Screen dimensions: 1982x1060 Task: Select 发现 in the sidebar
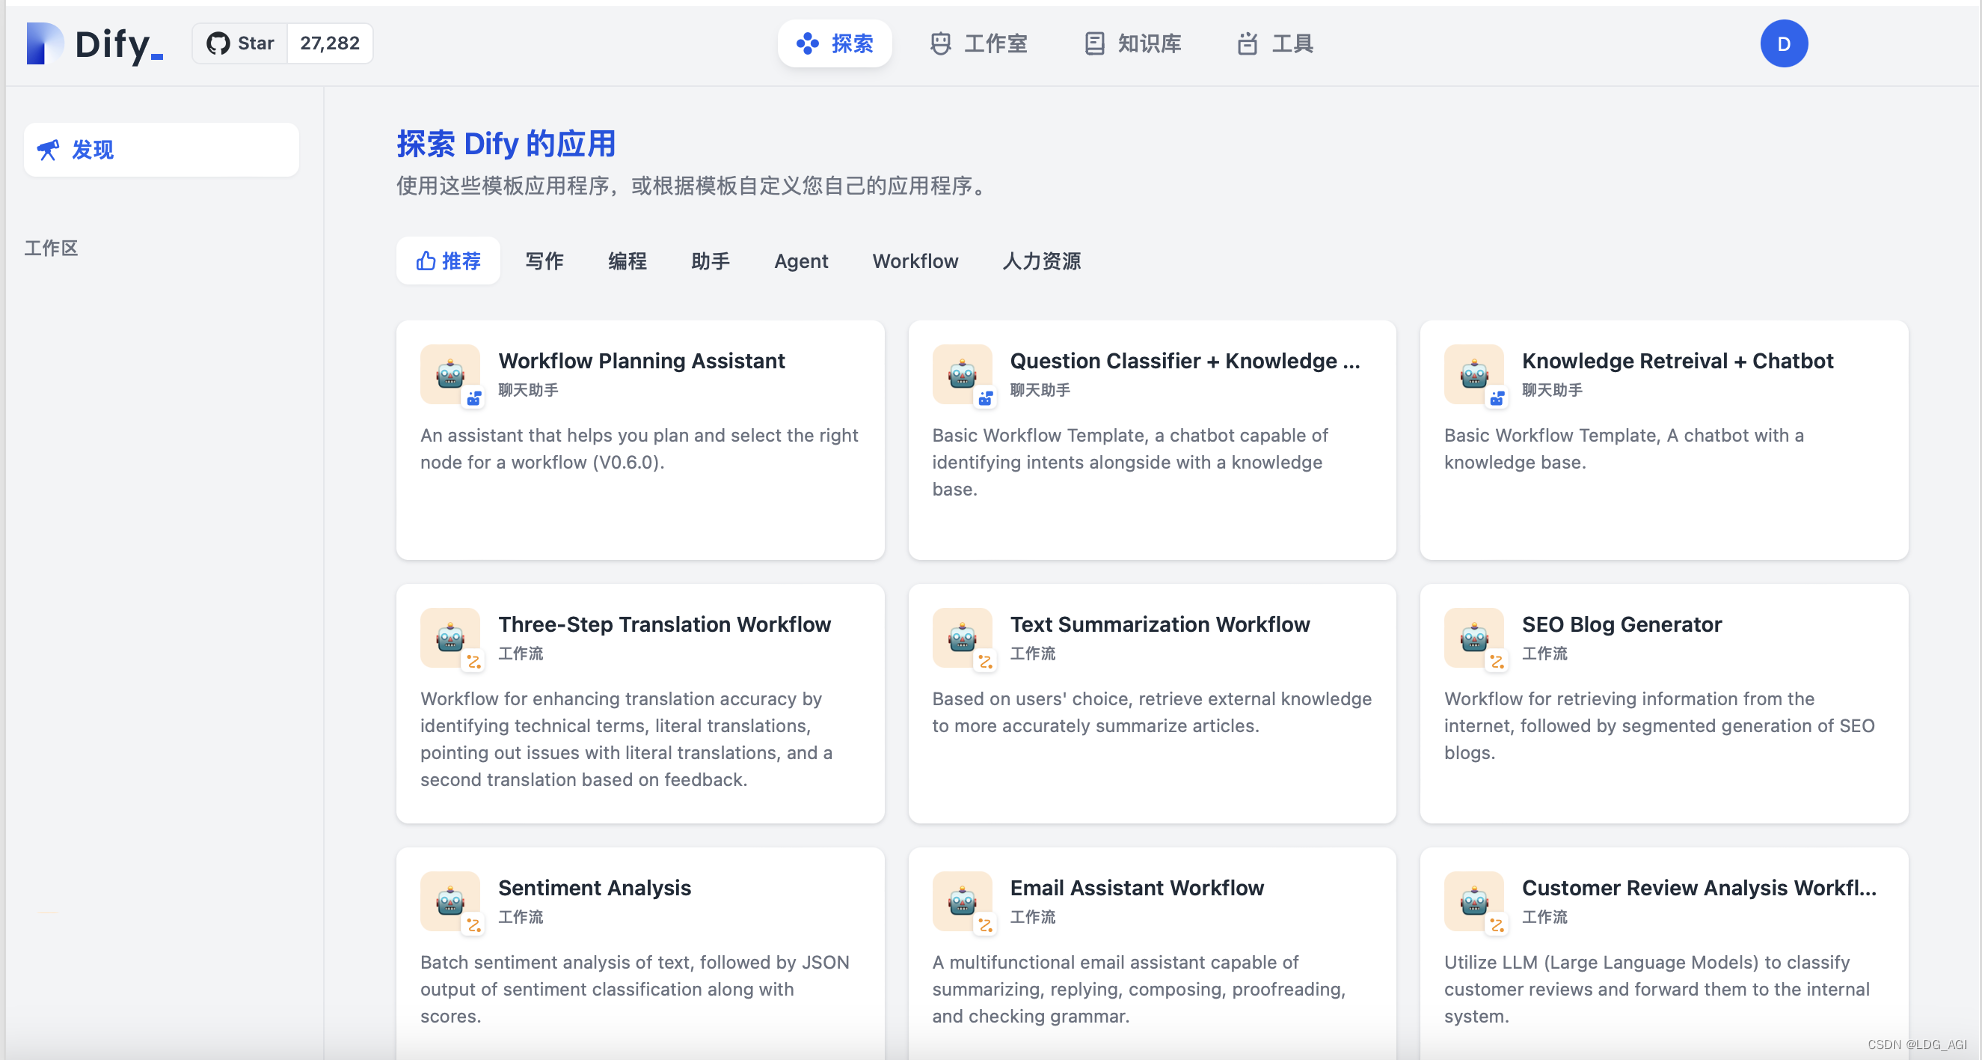[x=161, y=150]
